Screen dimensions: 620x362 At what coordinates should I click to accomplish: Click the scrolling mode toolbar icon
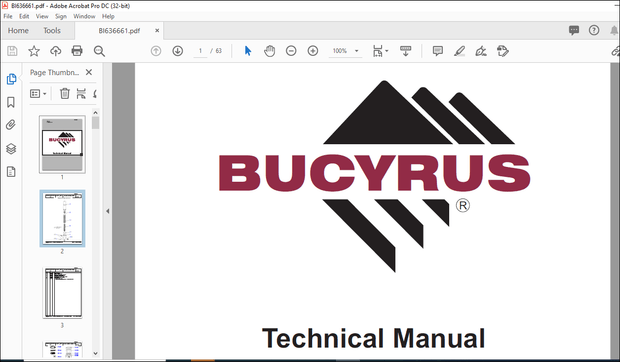405,51
